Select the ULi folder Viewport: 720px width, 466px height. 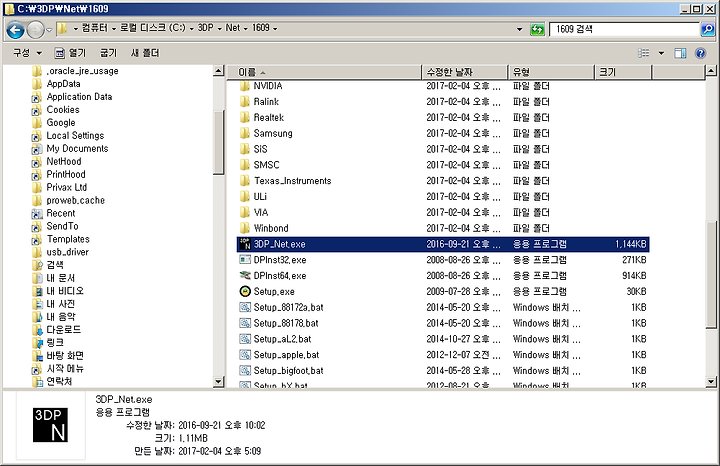260,197
